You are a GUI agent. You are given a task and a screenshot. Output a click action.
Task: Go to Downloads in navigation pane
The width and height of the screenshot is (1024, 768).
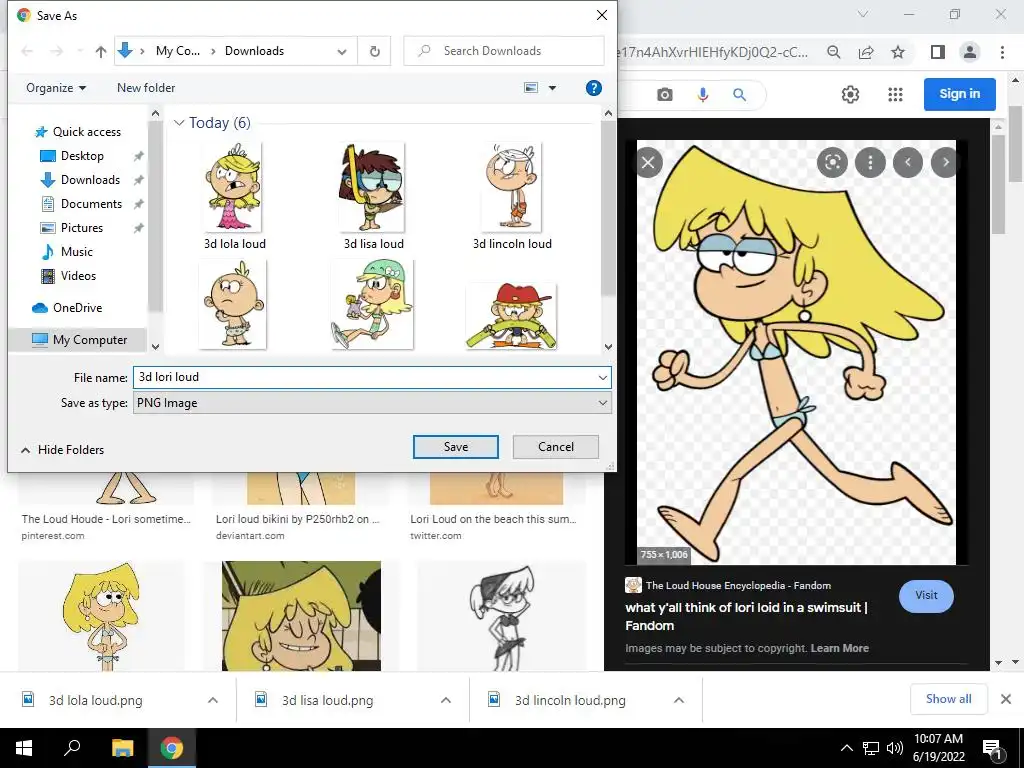pos(90,180)
